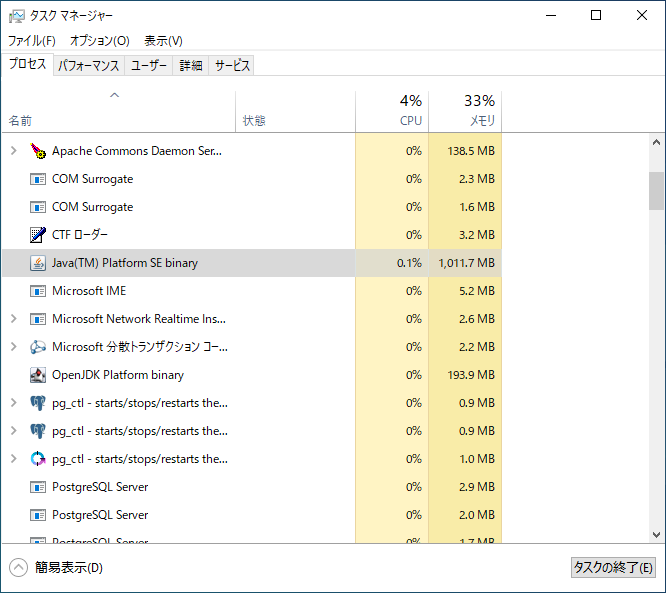Image resolution: width=666 pixels, height=593 pixels.
Task: Click the 簡易表示 up-arrow circle icon
Action: coord(18,568)
